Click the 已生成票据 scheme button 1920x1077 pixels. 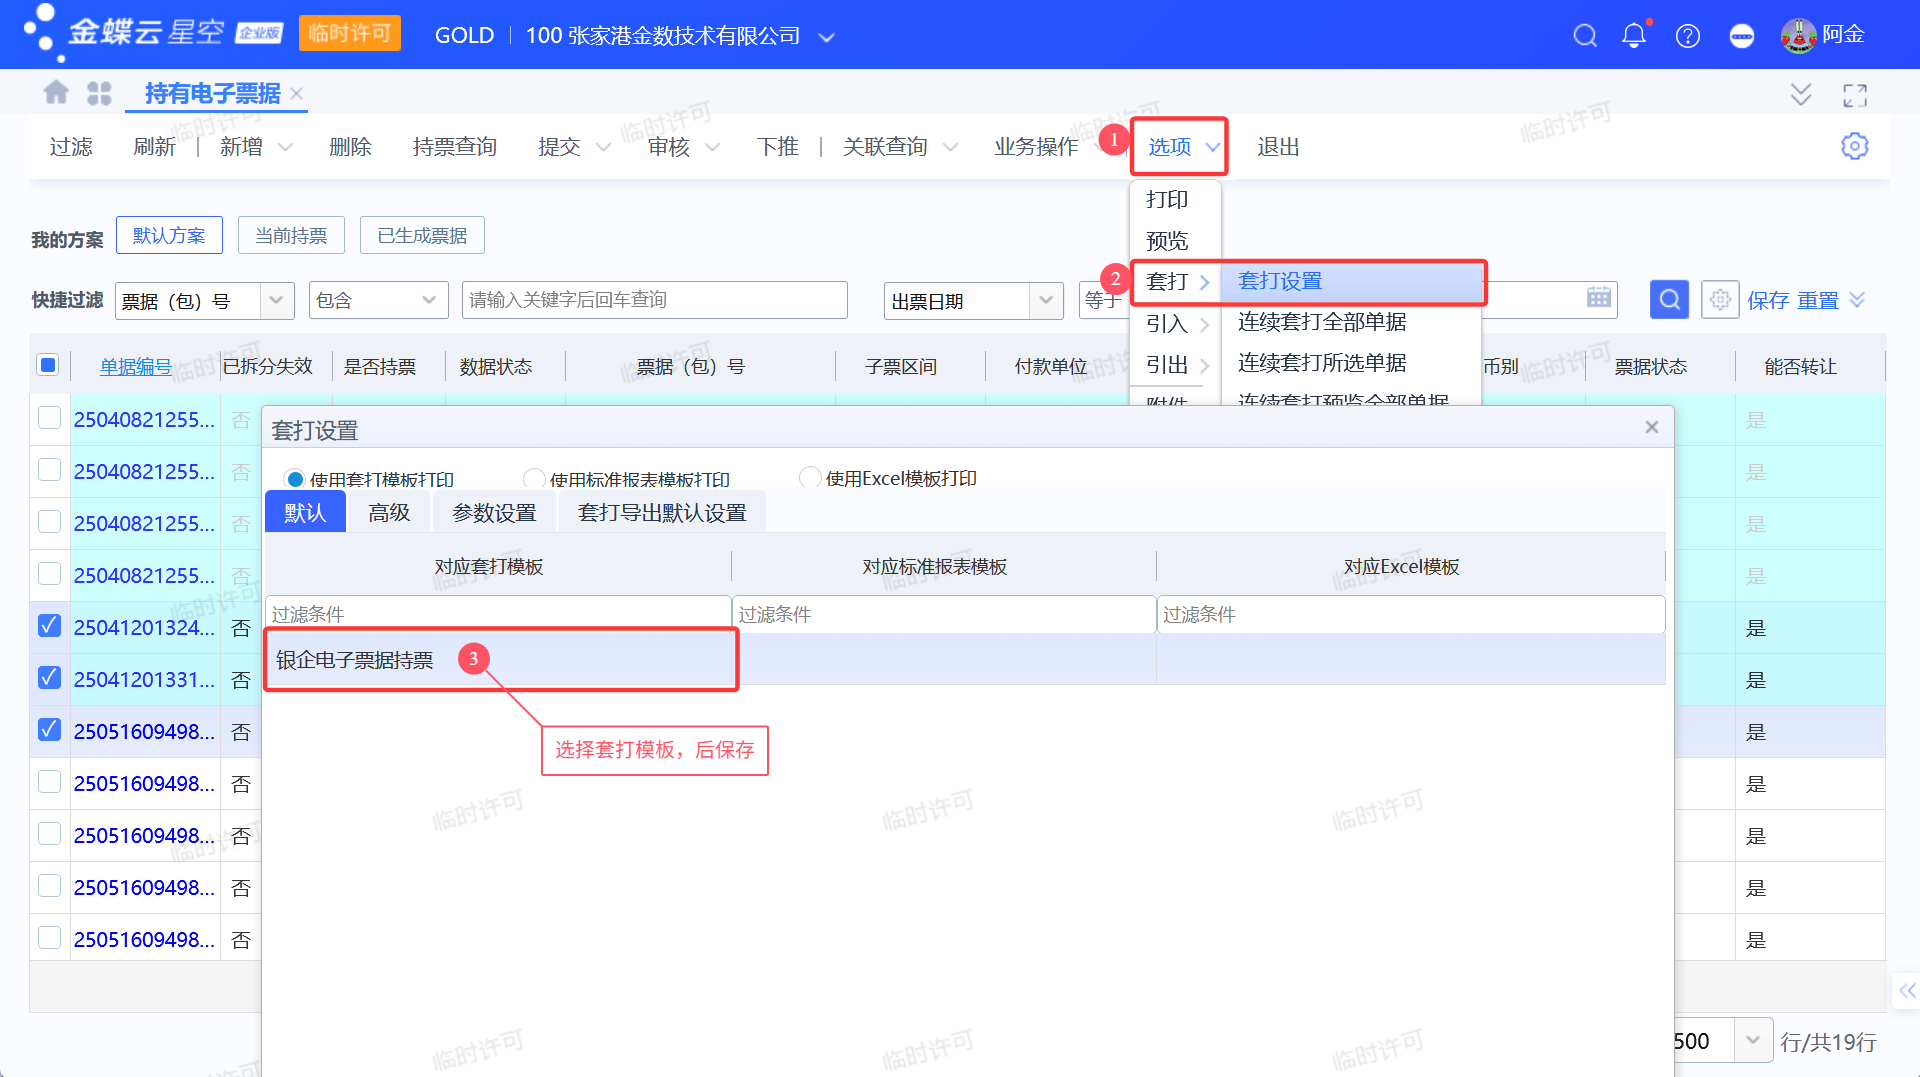click(x=421, y=236)
